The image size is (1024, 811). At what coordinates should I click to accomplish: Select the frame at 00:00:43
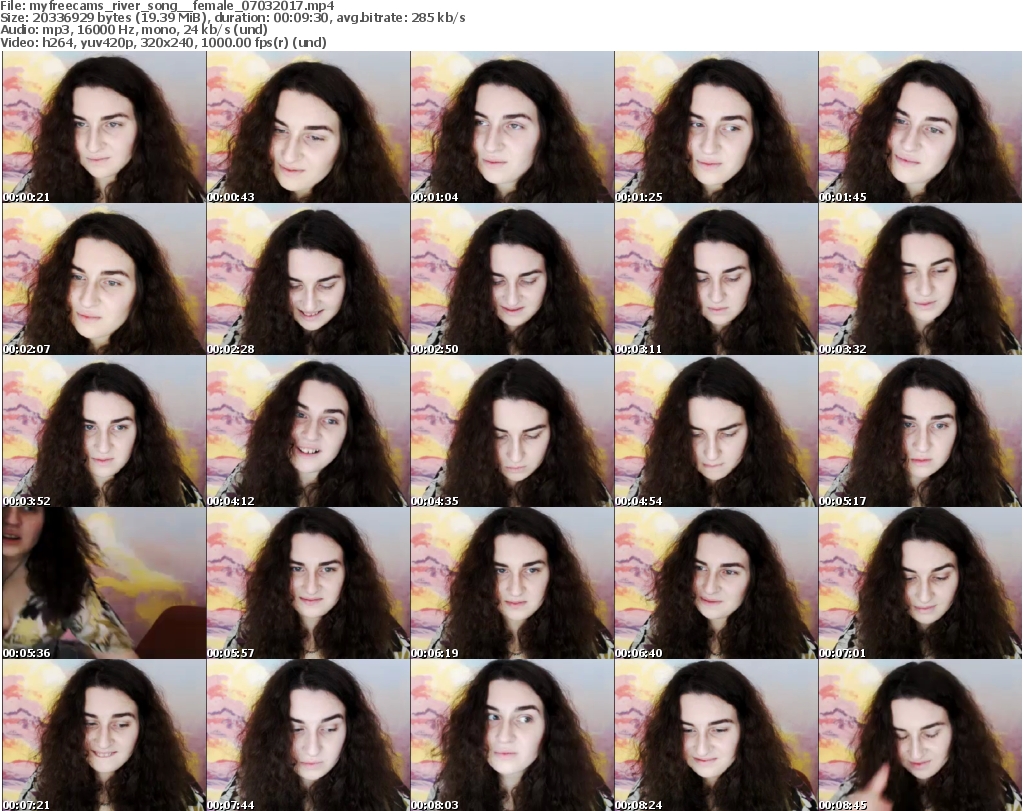308,127
